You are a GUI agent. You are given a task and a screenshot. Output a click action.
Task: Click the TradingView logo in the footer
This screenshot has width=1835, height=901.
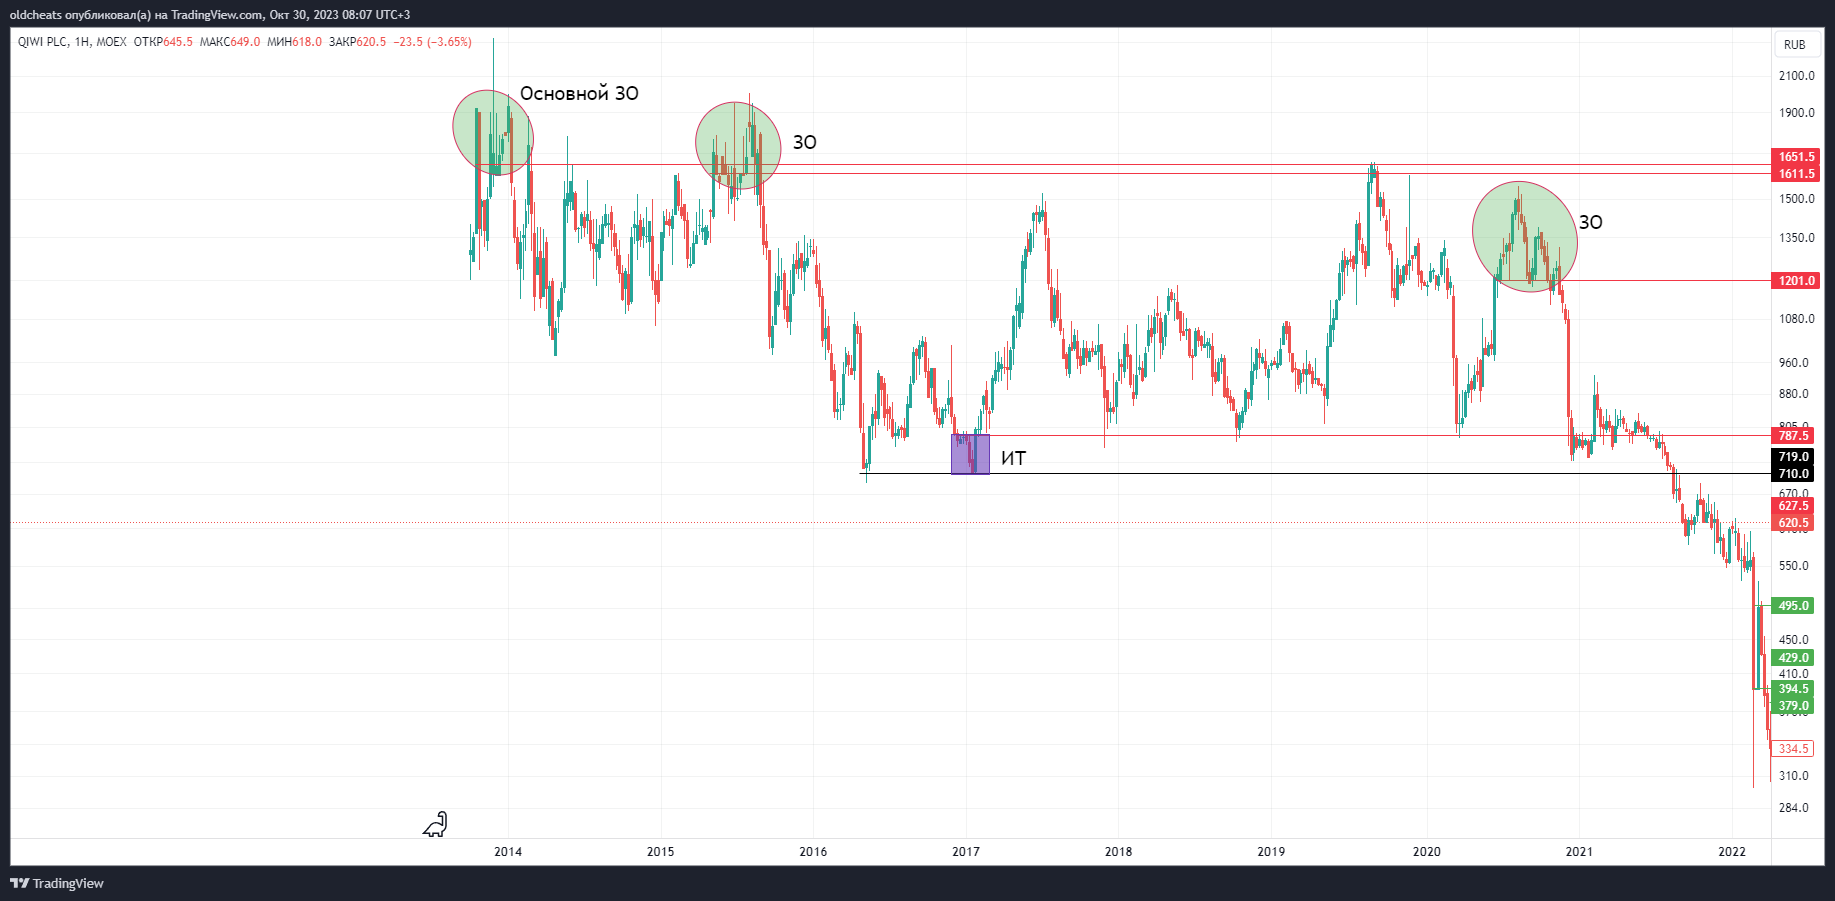[x=57, y=883]
